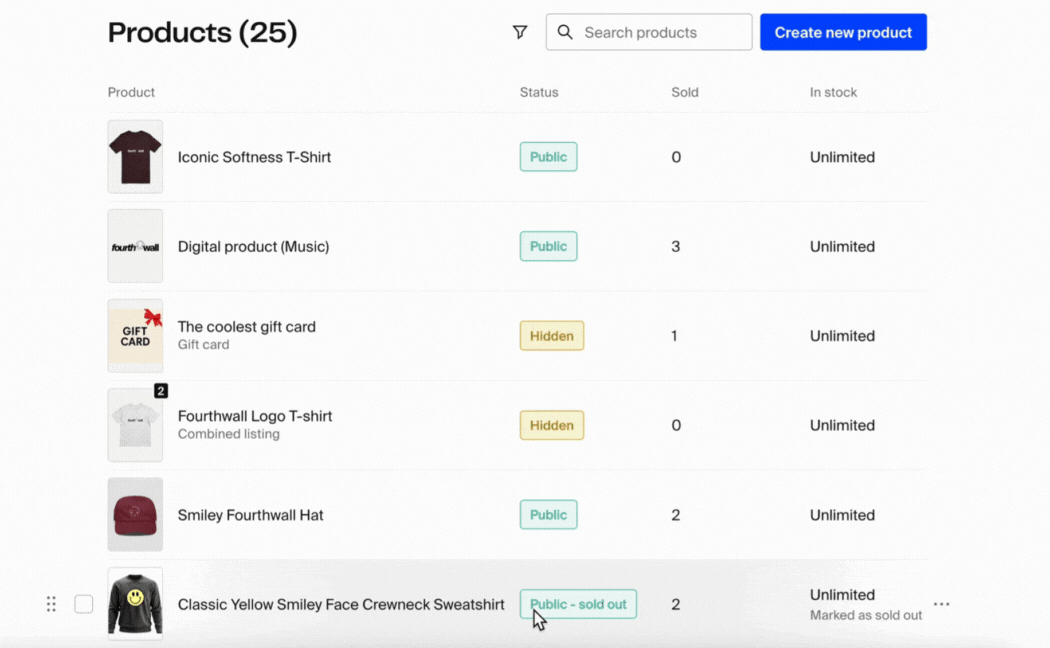Click the Public - sold out status badge
The image size is (1050, 648).
[x=578, y=604]
